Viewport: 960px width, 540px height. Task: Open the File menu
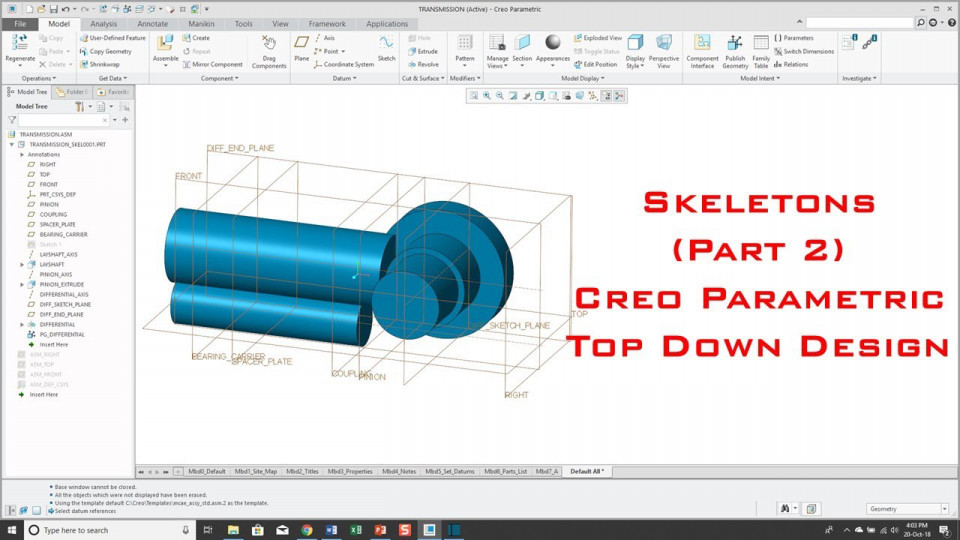pos(20,24)
